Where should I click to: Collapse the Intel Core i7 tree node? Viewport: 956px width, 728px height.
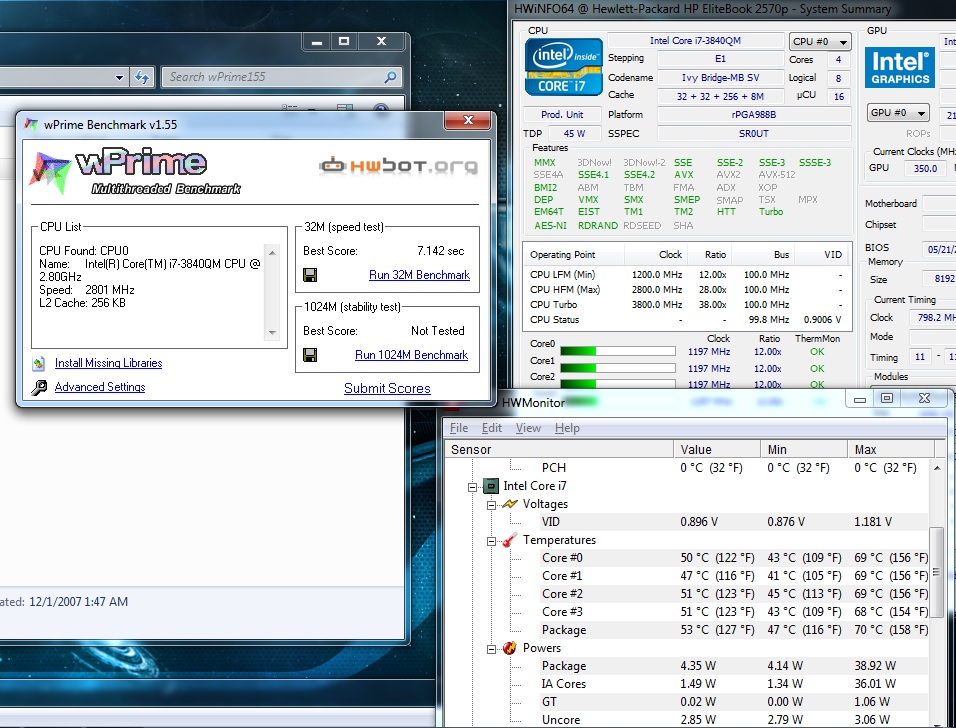(473, 487)
